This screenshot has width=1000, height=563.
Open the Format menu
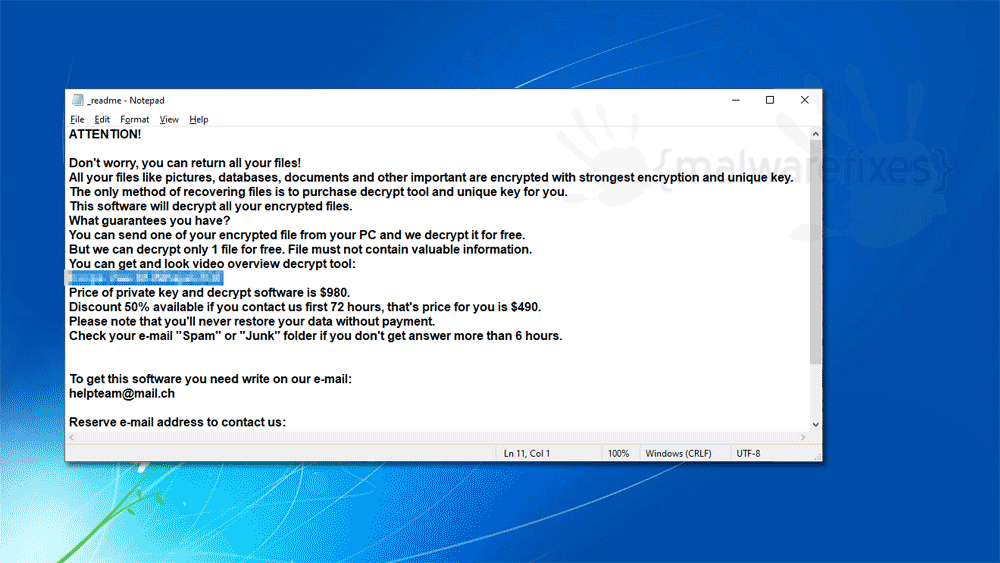[135, 119]
